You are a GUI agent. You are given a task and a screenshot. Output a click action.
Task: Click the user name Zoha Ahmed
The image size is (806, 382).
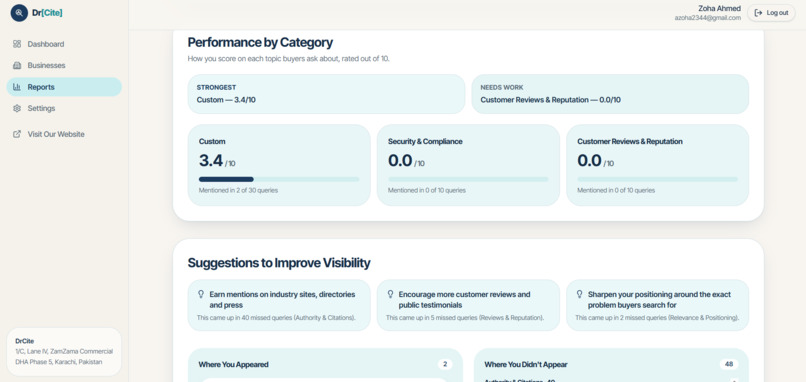(x=719, y=8)
